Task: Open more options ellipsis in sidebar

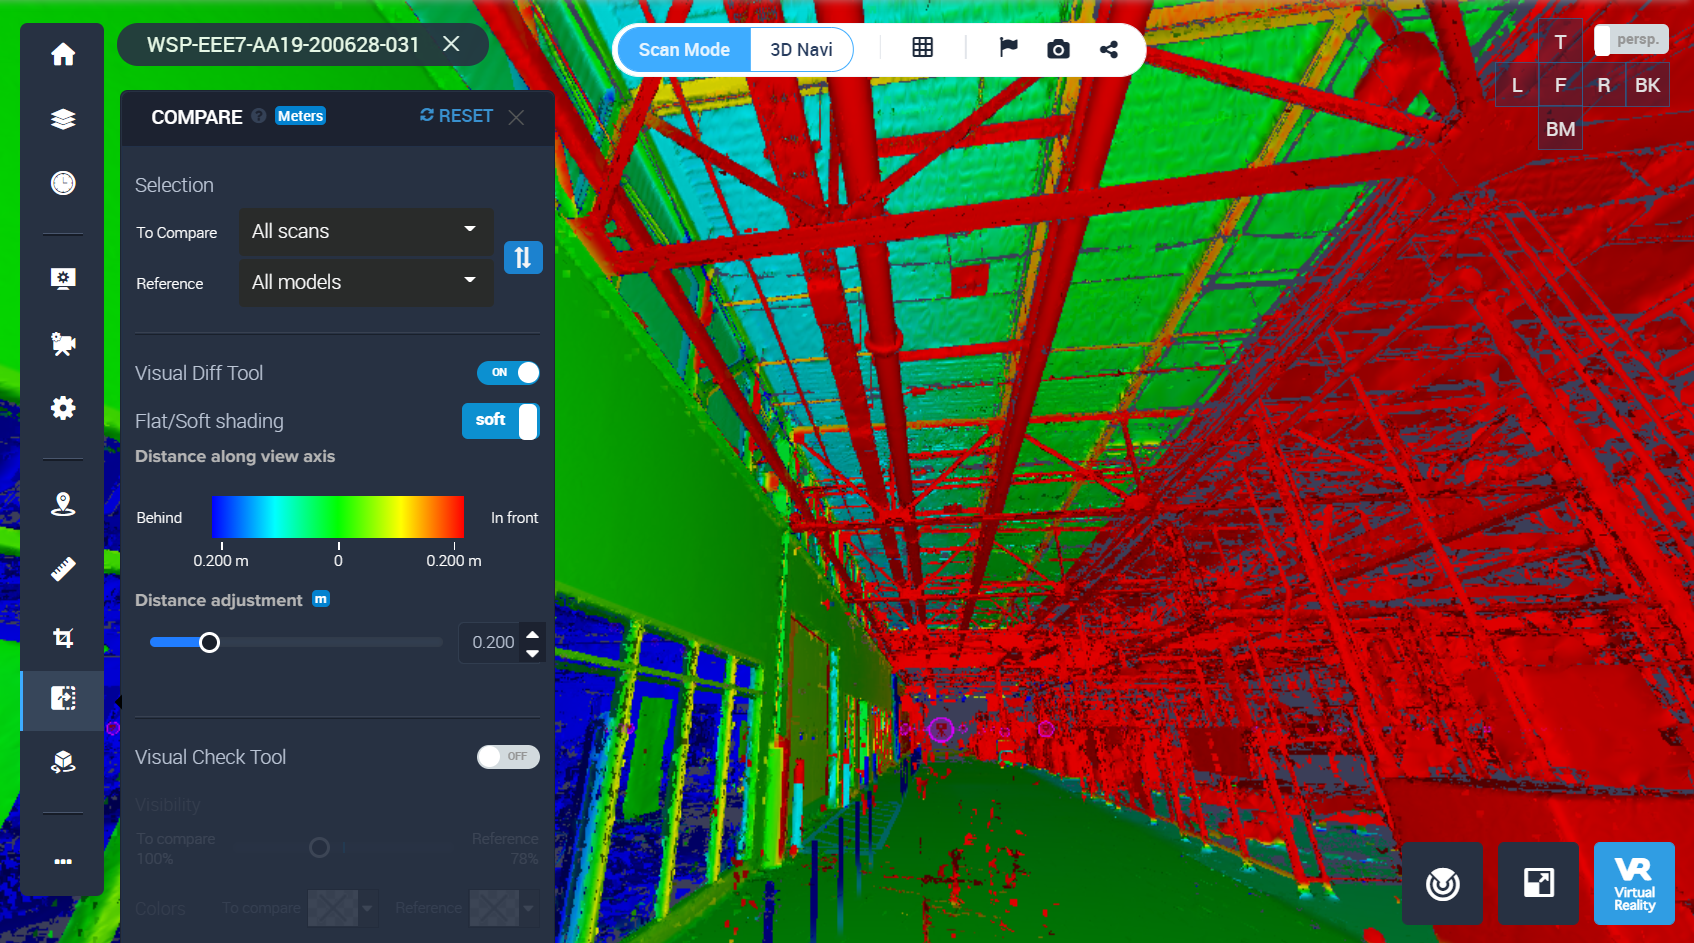Action: click(63, 861)
